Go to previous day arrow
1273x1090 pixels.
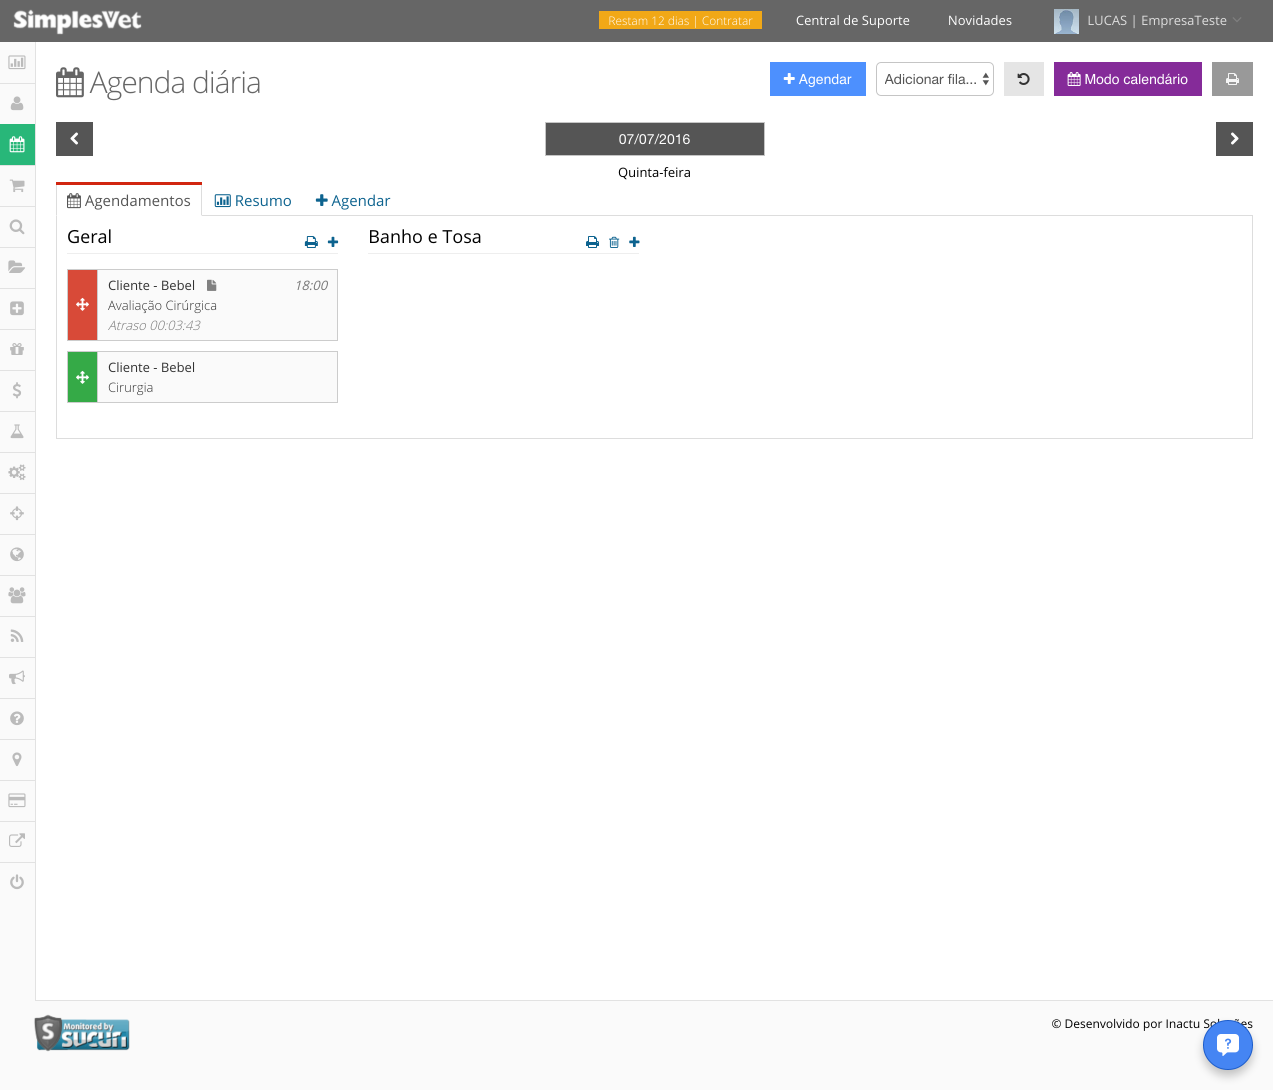pos(74,139)
